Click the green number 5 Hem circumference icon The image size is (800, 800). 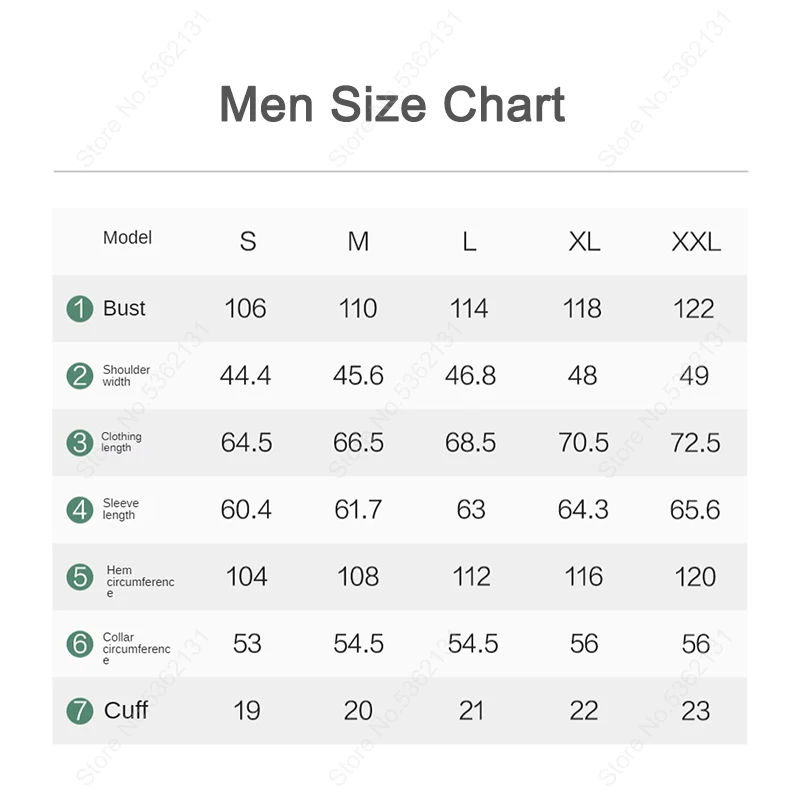[80, 576]
